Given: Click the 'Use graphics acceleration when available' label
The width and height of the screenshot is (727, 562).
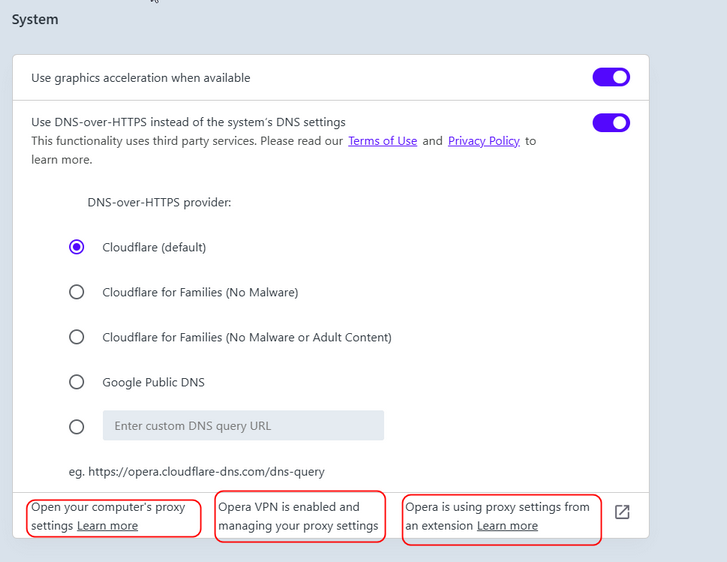Looking at the screenshot, I should pos(141,78).
